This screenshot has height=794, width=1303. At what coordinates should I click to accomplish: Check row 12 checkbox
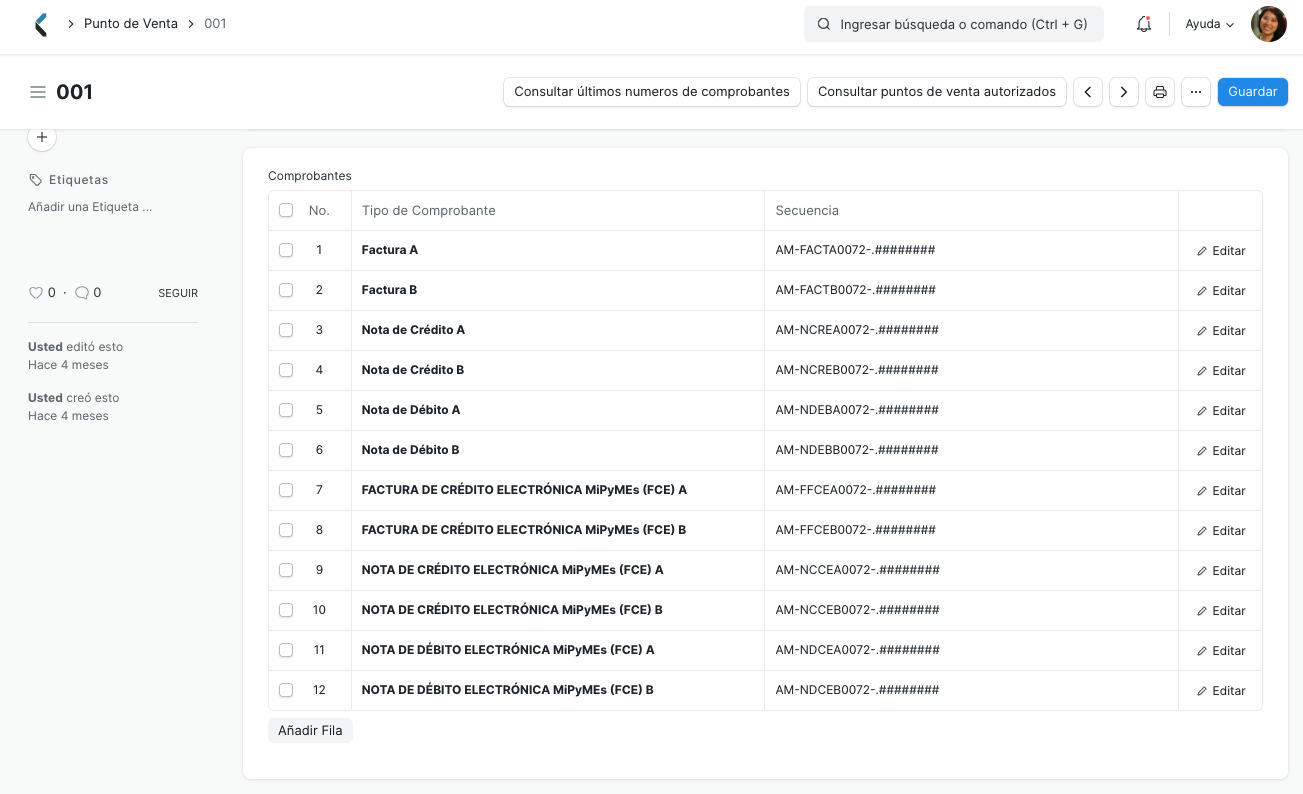pos(286,690)
